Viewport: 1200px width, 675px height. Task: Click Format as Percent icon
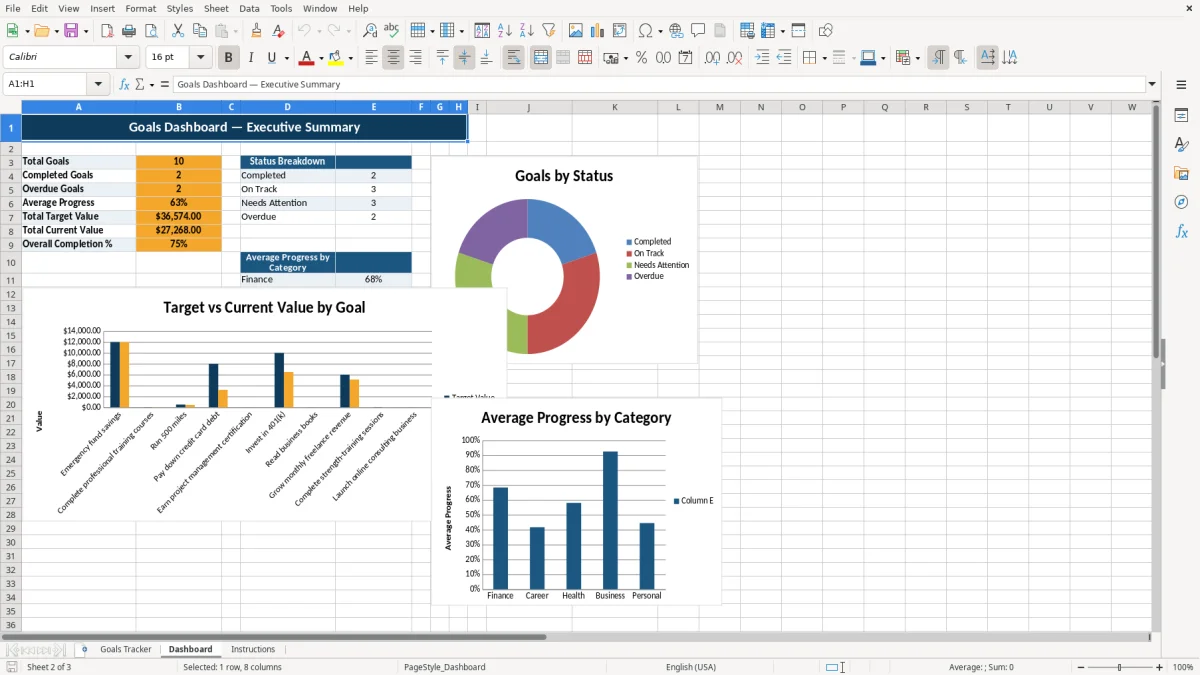click(x=641, y=58)
